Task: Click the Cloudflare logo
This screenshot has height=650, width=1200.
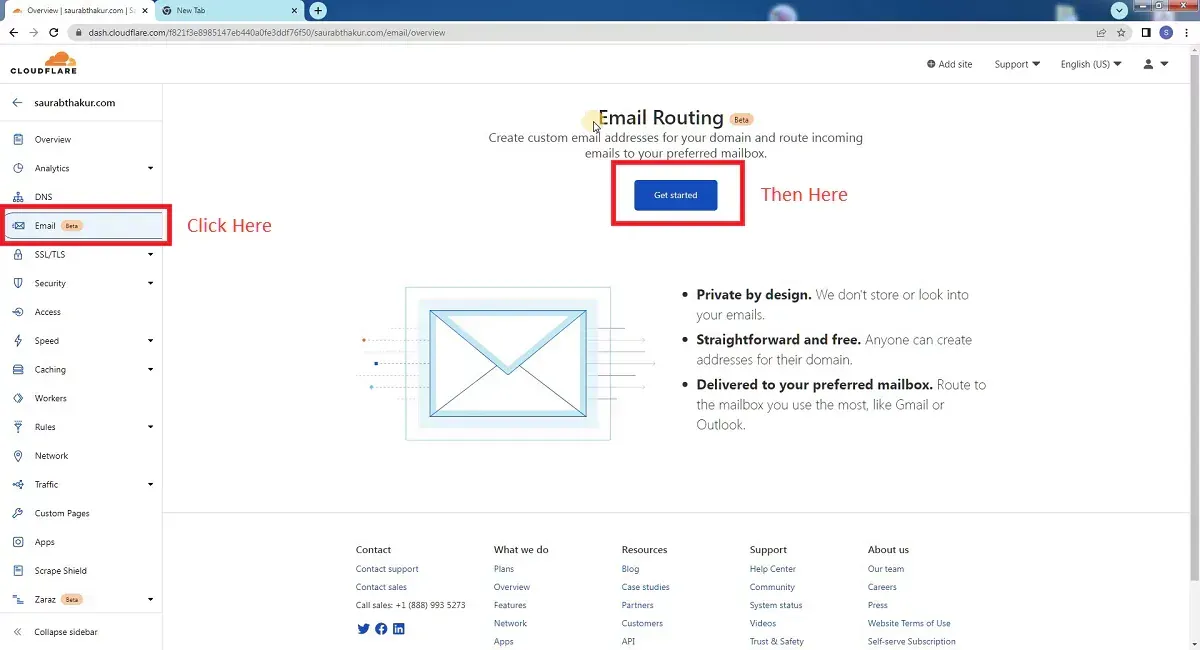Action: coord(44,63)
